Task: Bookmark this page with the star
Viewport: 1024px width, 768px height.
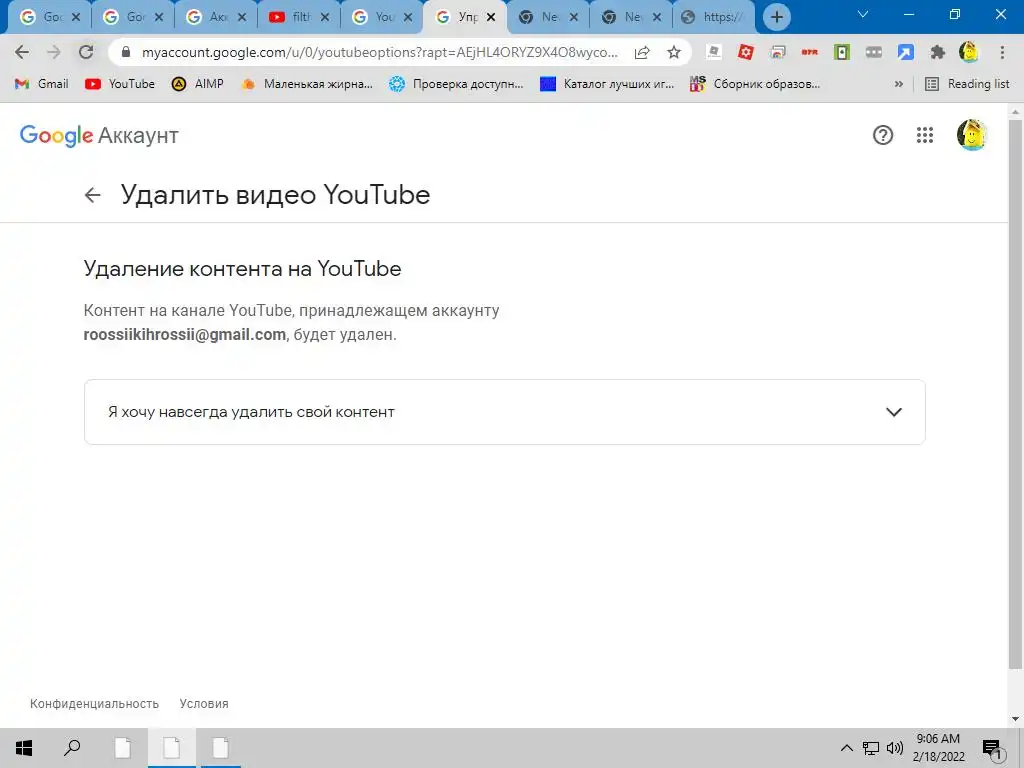Action: (674, 52)
